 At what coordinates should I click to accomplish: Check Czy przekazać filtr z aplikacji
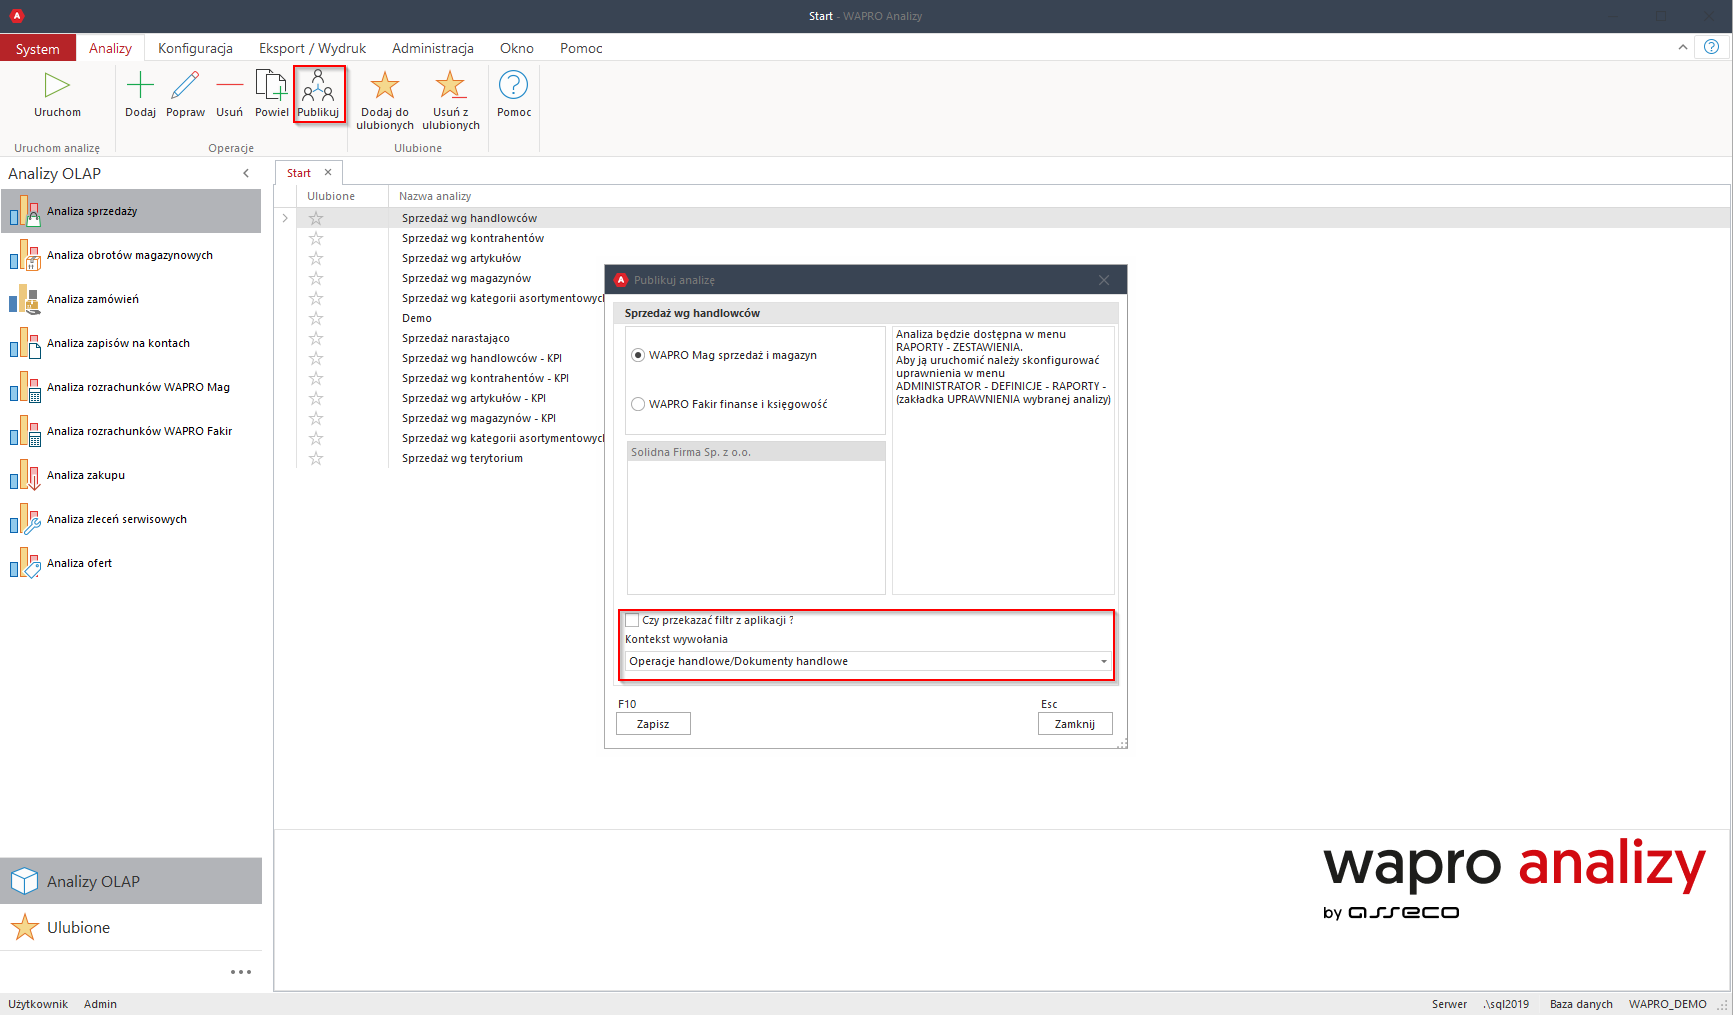(x=632, y=620)
